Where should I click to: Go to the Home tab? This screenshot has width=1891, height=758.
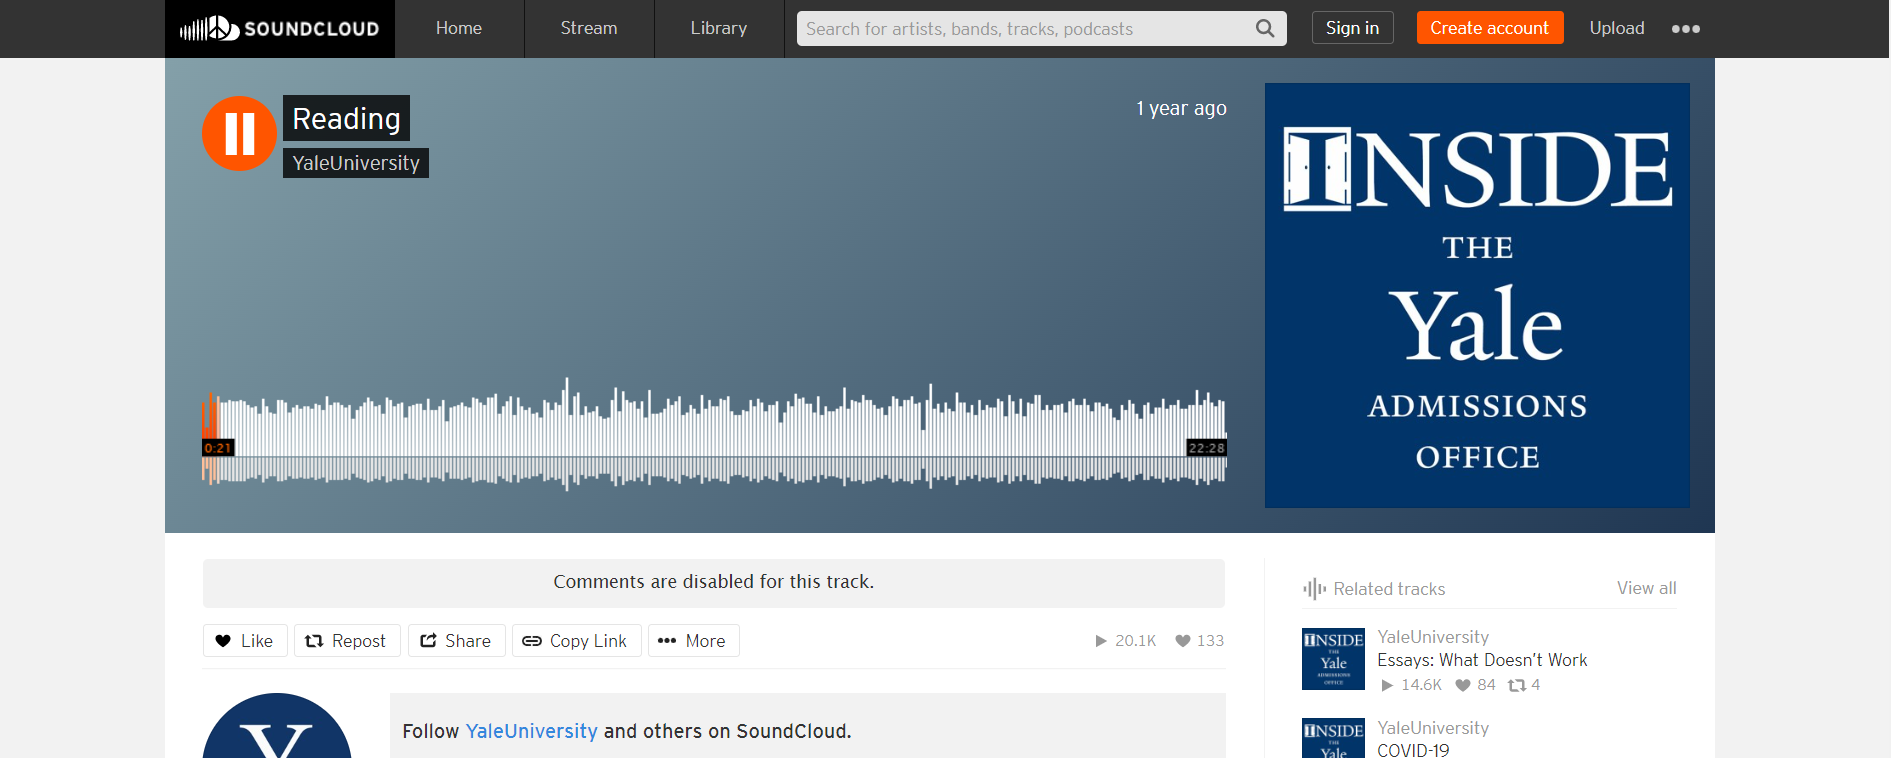coord(459,29)
